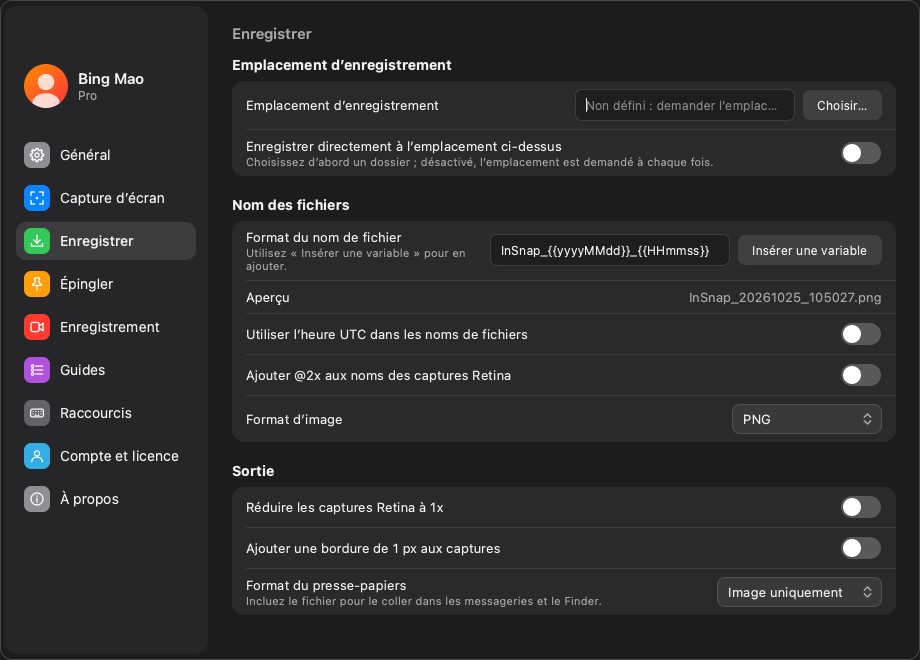Click the À propos info icon
Screen dimensions: 920x660
tap(37, 499)
